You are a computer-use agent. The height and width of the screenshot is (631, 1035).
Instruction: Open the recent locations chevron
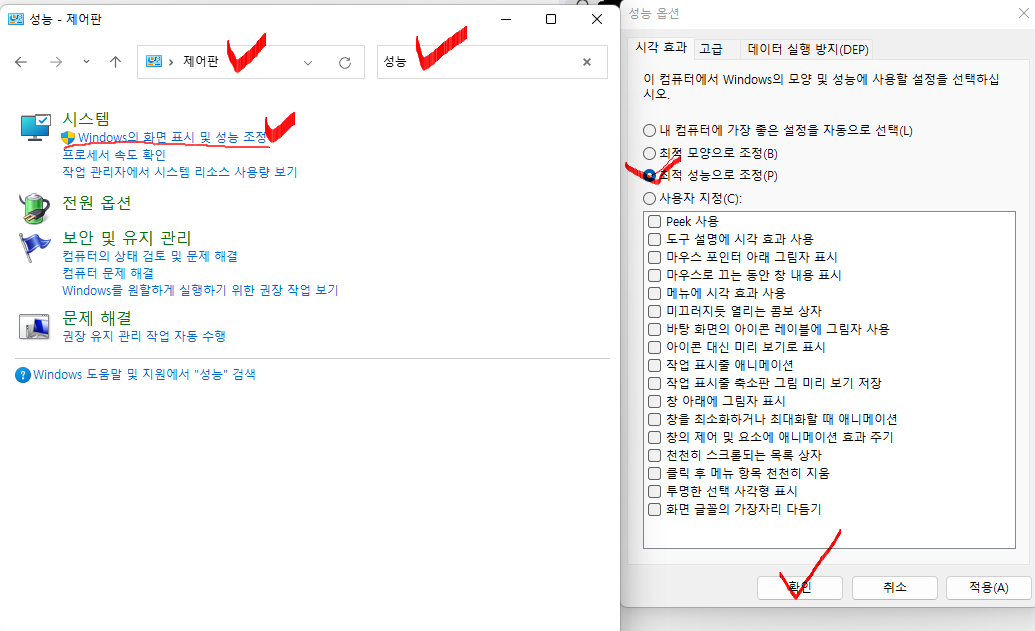click(86, 61)
